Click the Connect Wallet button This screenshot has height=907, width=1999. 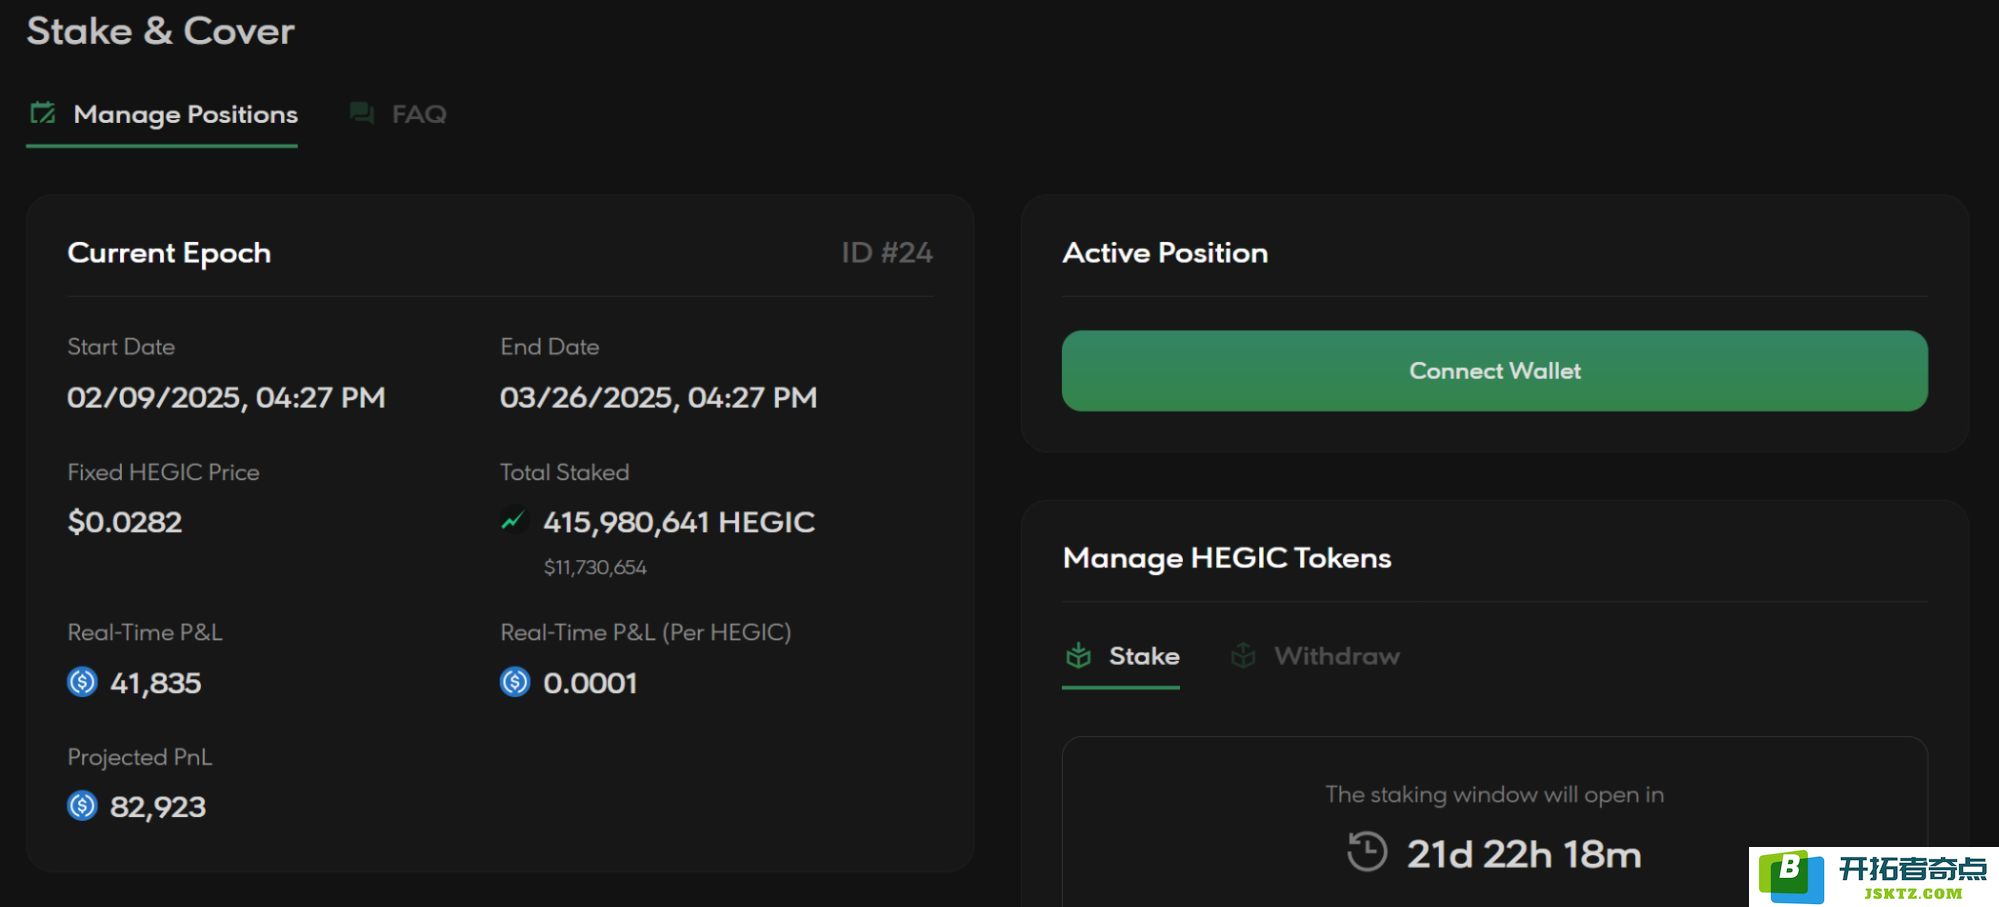coord(1495,371)
